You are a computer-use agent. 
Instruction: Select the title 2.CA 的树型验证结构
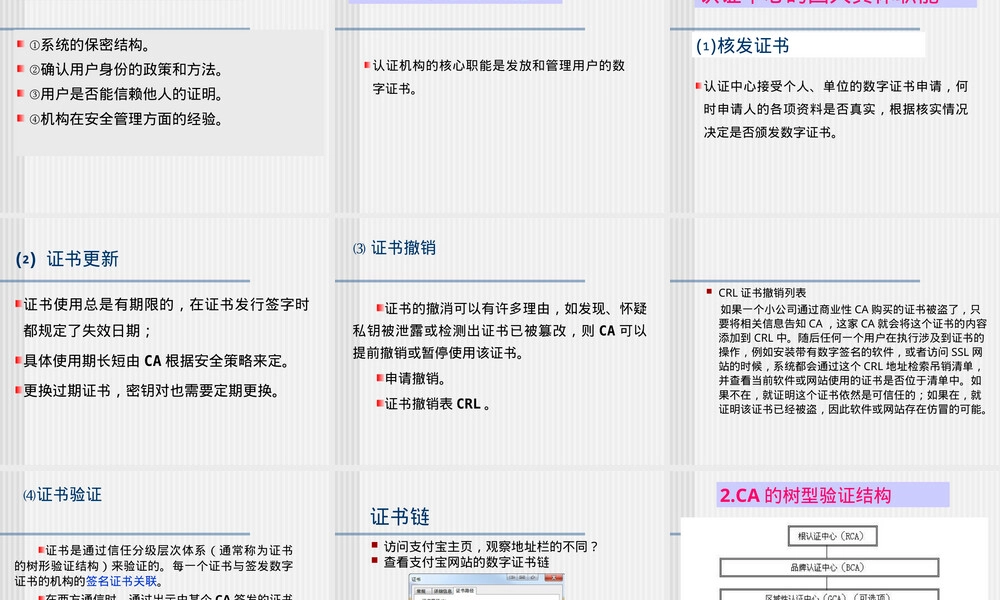(x=805, y=495)
